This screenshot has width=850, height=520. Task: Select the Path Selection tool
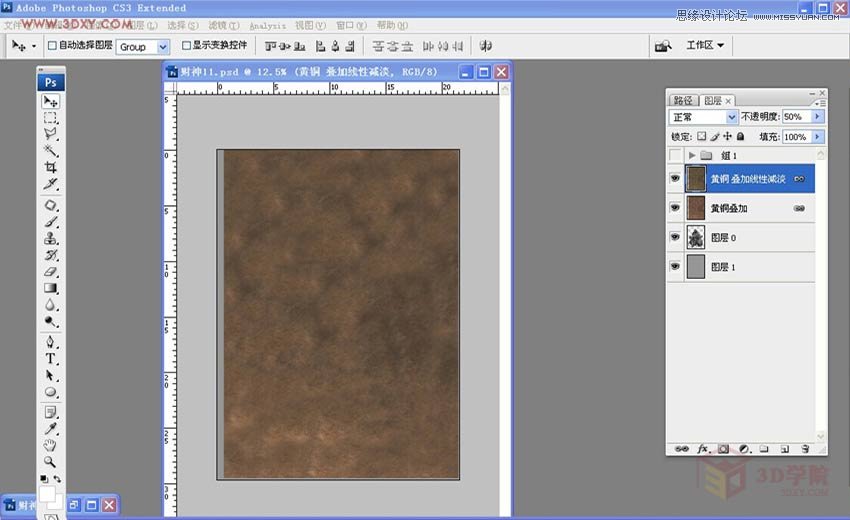50,375
